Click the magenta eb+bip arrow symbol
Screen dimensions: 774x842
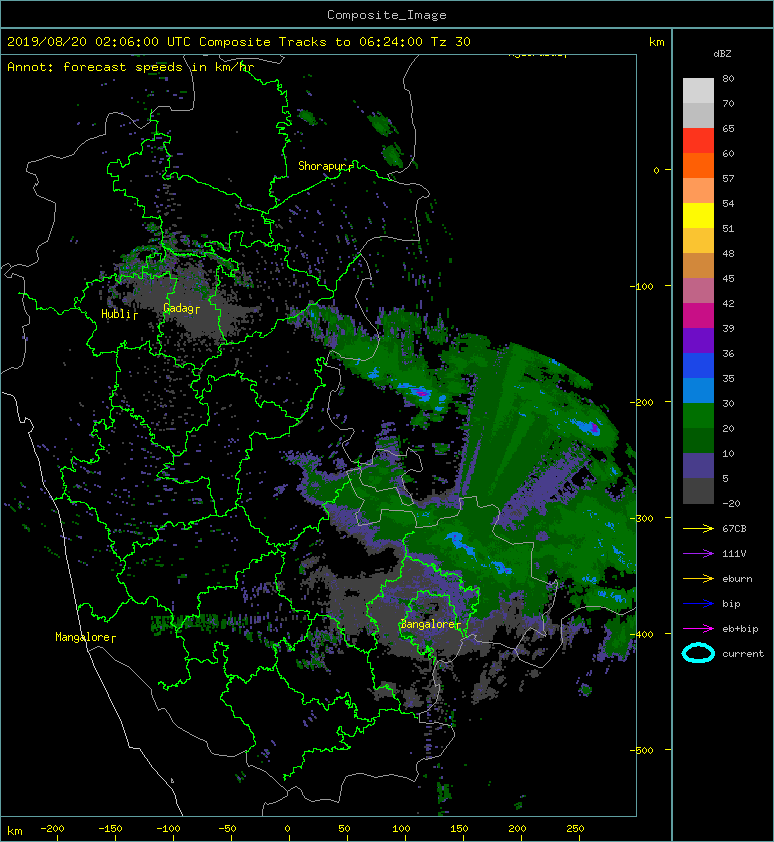(698, 629)
